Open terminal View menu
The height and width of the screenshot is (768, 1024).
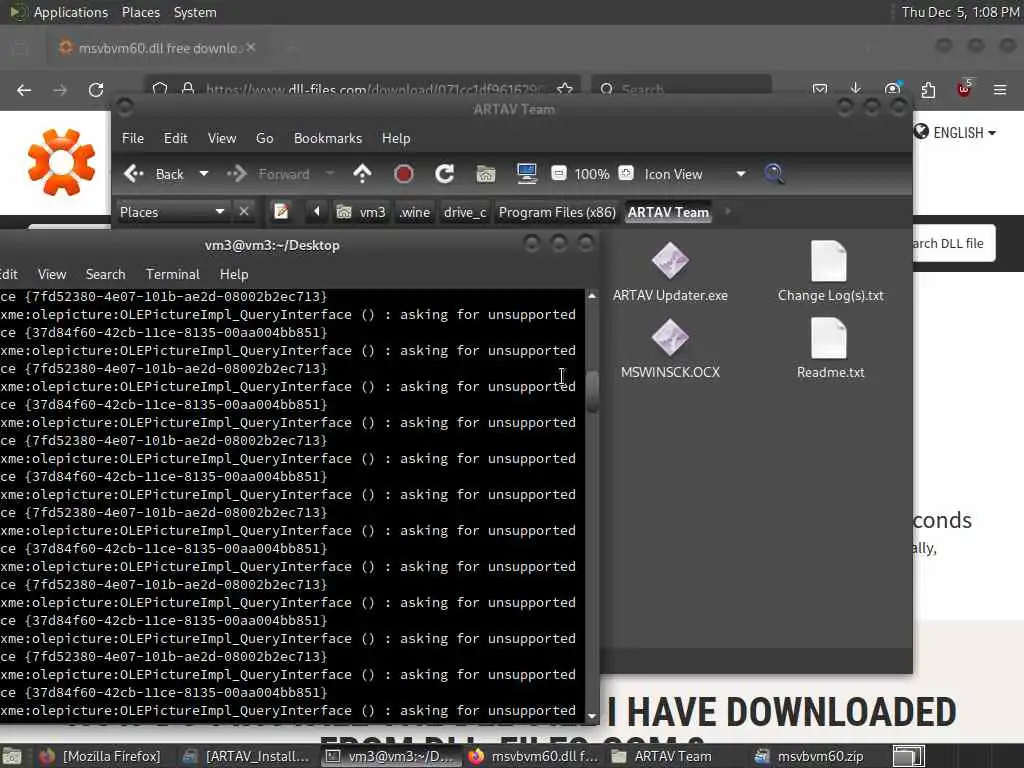pyautogui.click(x=52, y=274)
